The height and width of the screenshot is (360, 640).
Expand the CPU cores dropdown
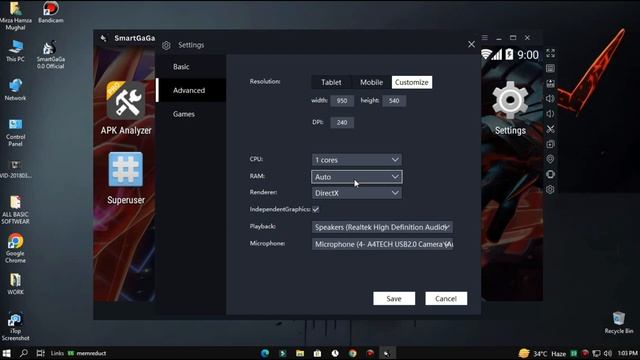[x=357, y=160]
